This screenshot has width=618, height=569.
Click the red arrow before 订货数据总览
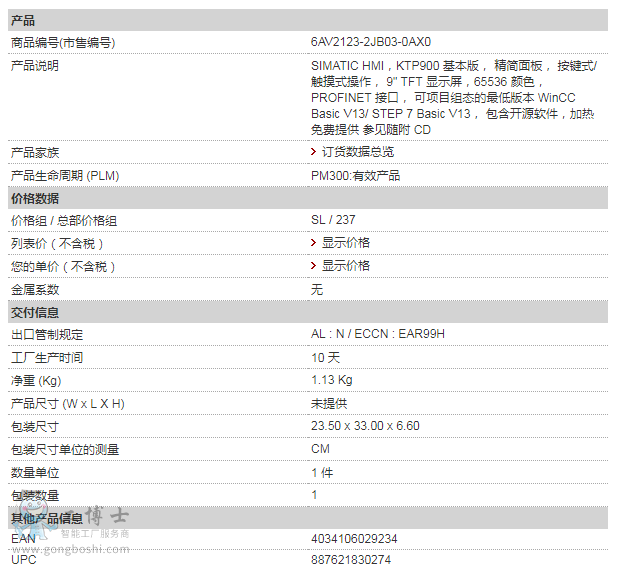313,152
